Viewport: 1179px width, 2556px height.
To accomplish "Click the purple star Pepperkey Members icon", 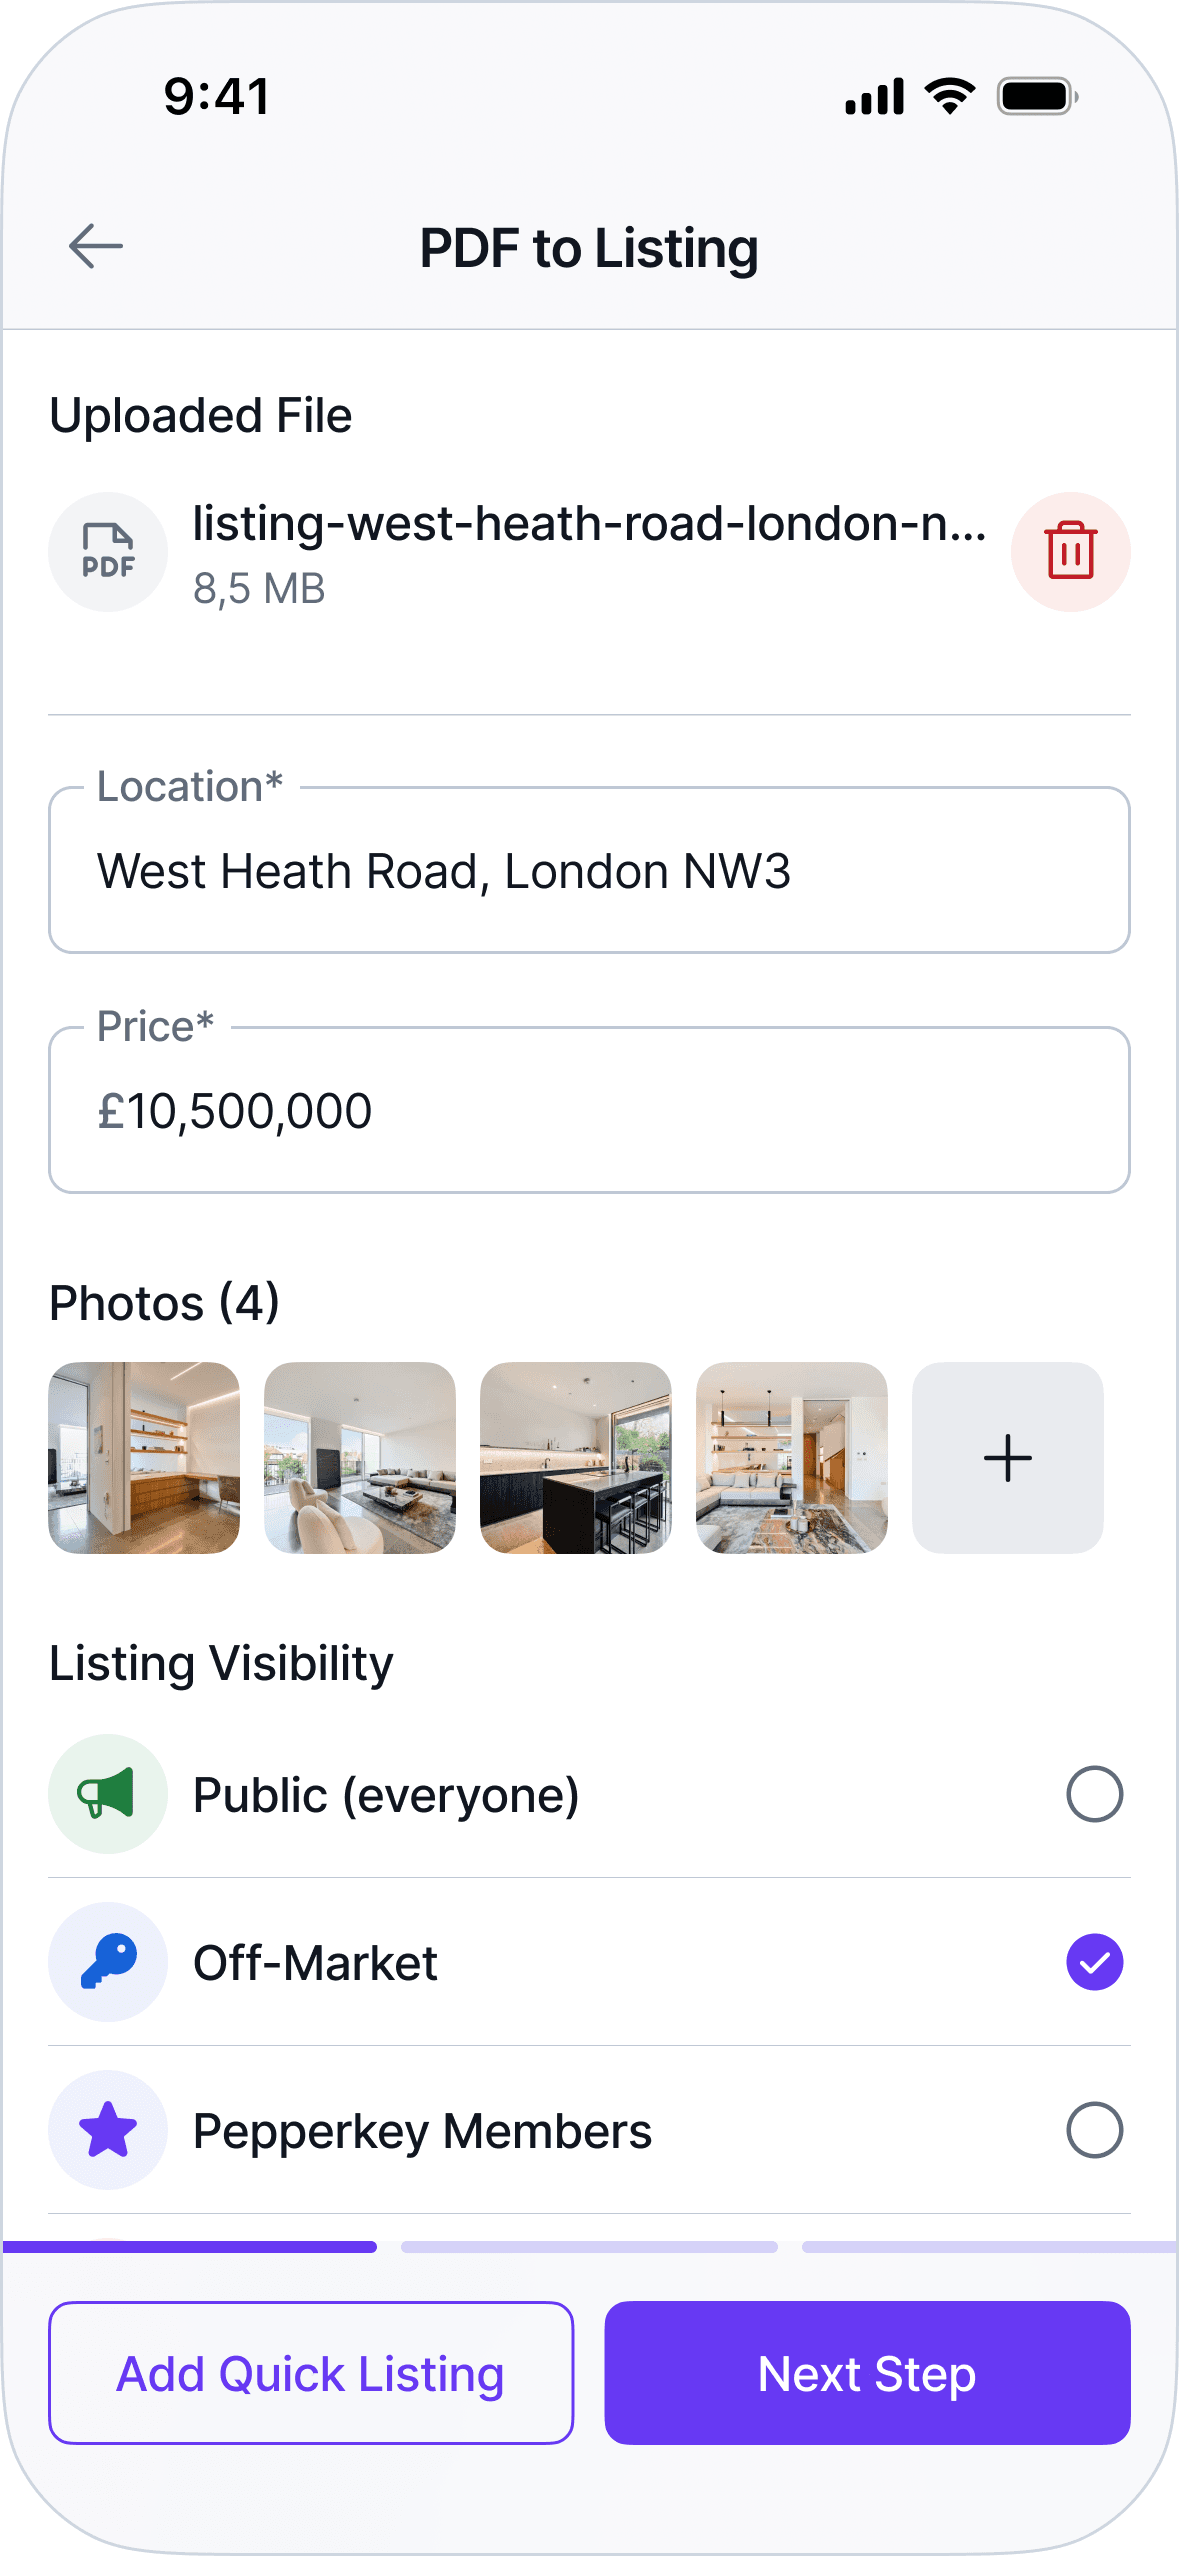I will (x=108, y=2129).
